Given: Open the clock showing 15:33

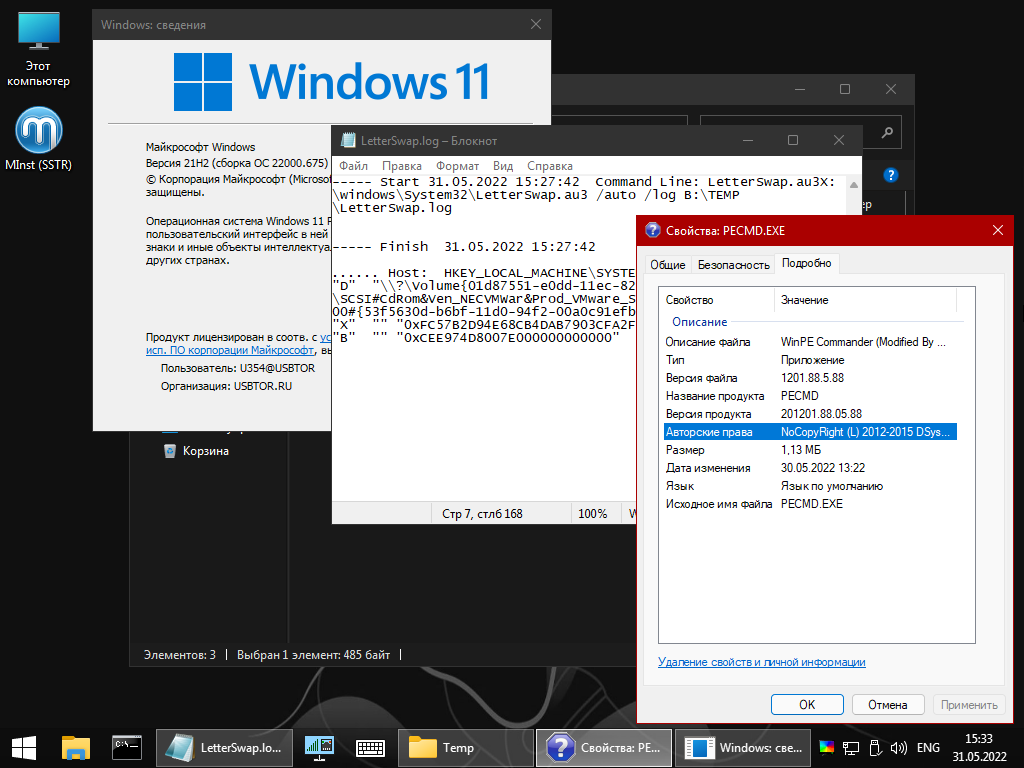Looking at the screenshot, I should [979, 748].
